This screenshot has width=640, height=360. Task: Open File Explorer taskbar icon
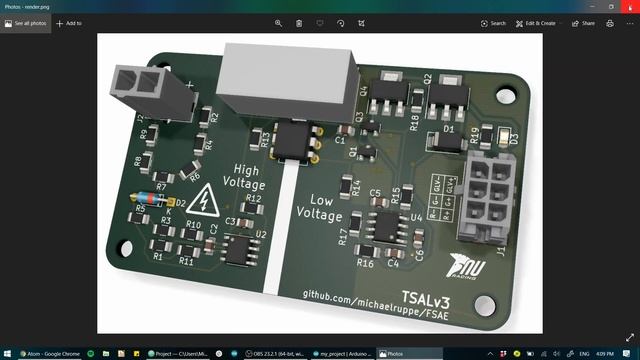tap(106, 353)
